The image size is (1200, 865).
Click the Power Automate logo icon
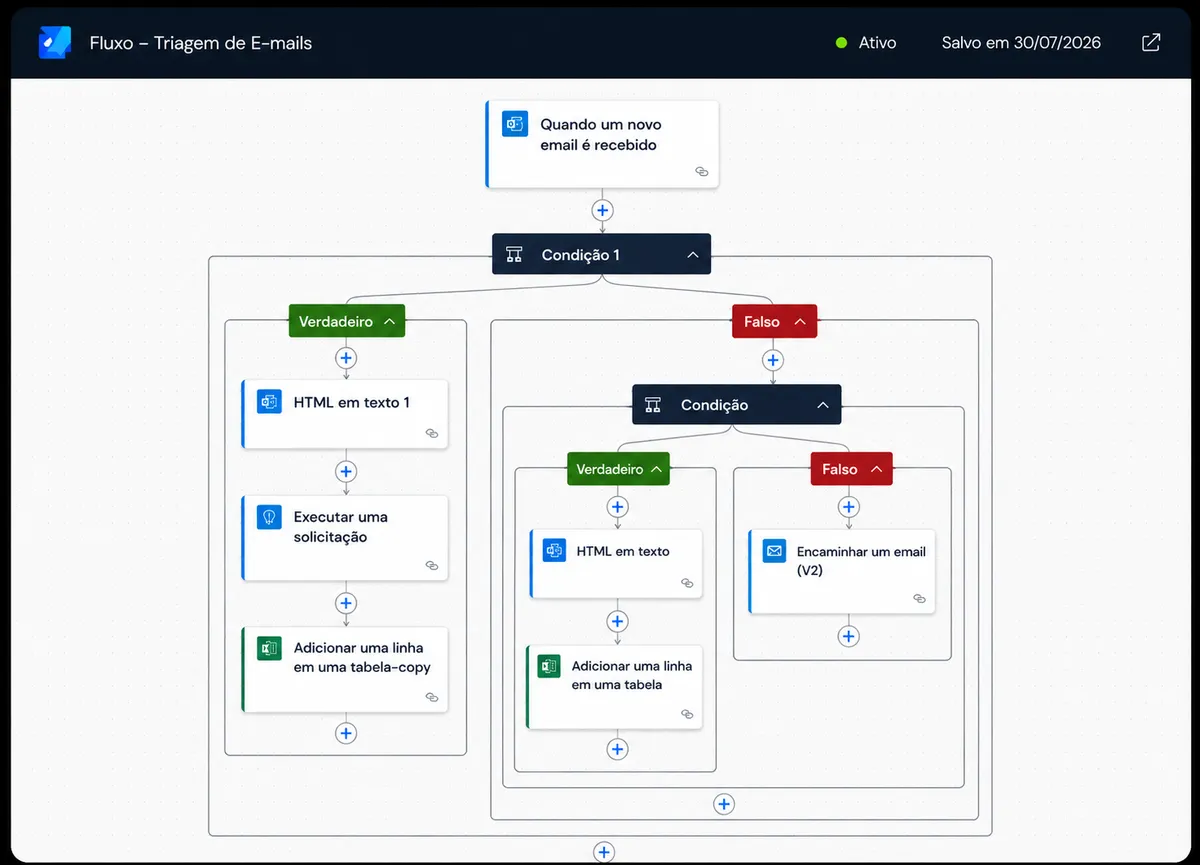pyautogui.click(x=55, y=42)
